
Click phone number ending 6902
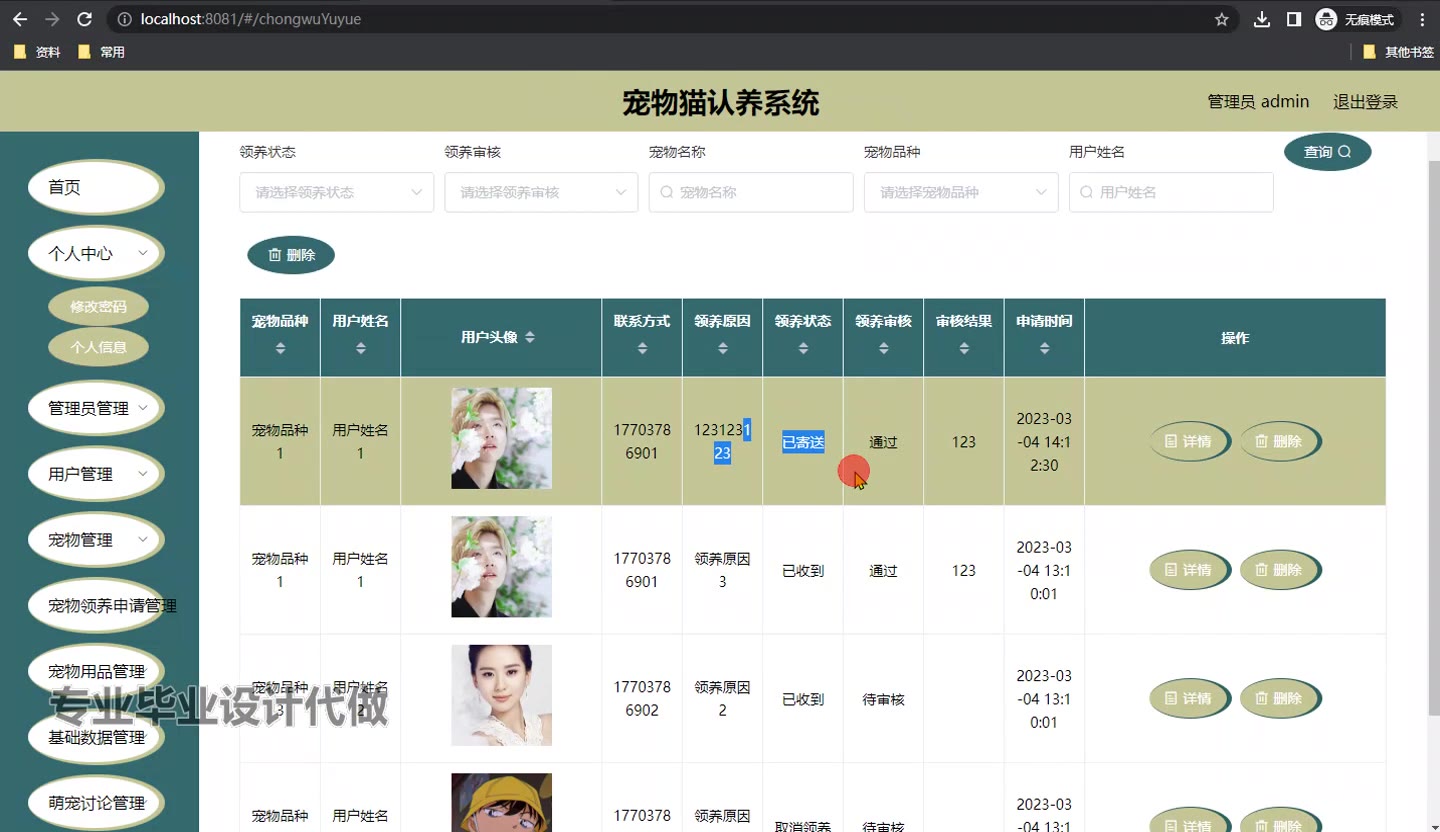coord(642,699)
